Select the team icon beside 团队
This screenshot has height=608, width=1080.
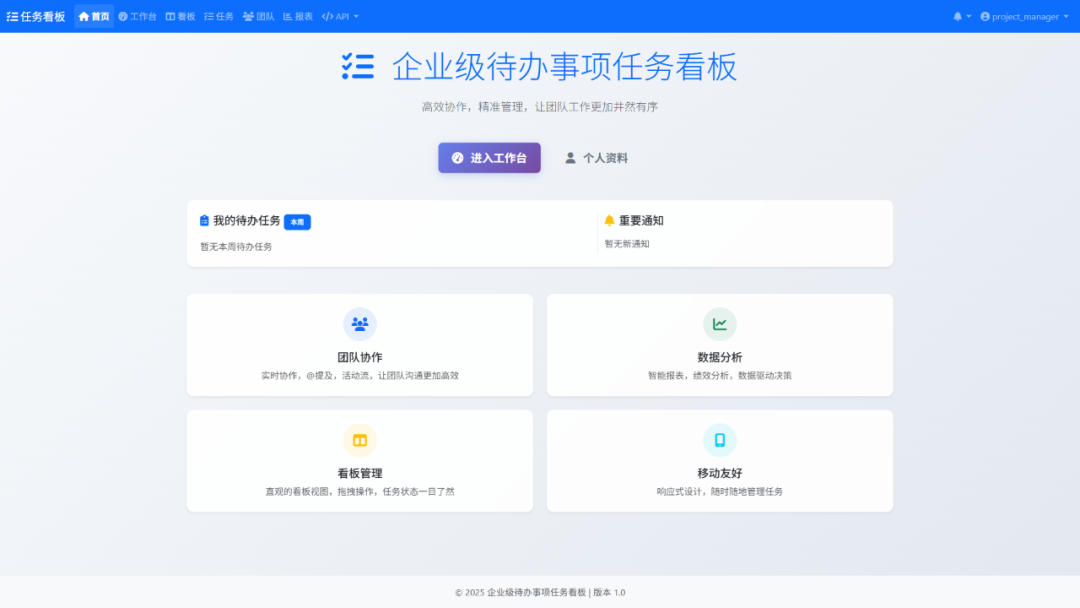248,15
